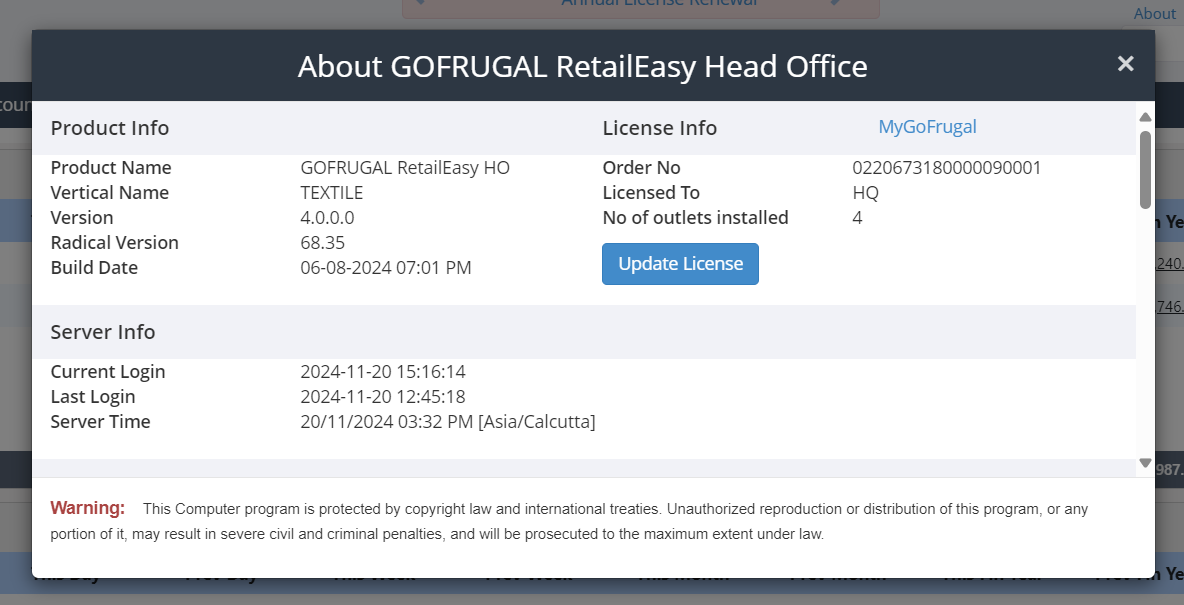This screenshot has width=1184, height=605.
Task: Click the Server Info section header
Action: [103, 332]
